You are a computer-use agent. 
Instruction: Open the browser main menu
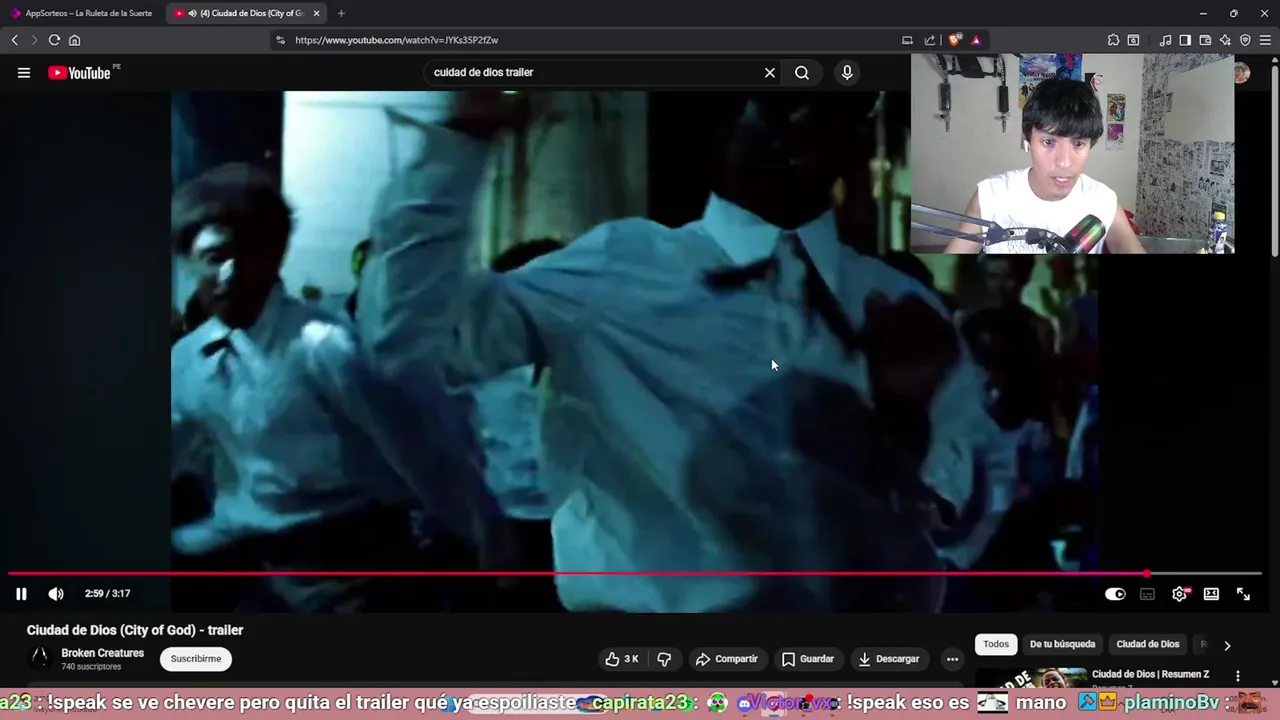[x=1265, y=40]
